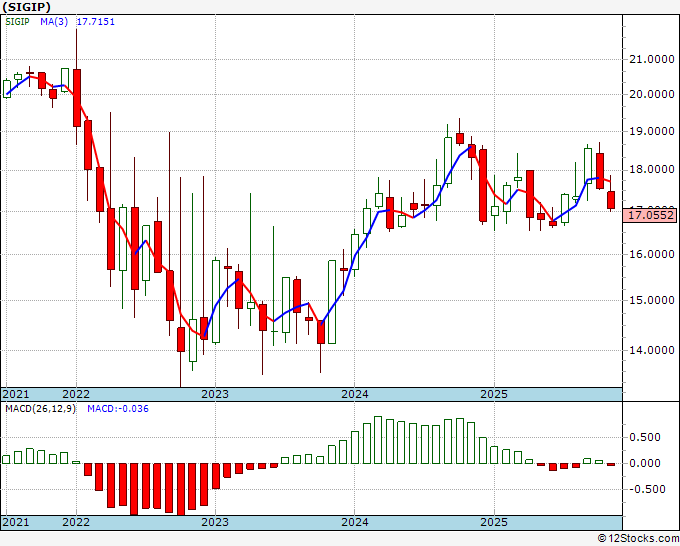Click the 0.500 MACD axis label
This screenshot has width=680, height=546.
coord(645,437)
